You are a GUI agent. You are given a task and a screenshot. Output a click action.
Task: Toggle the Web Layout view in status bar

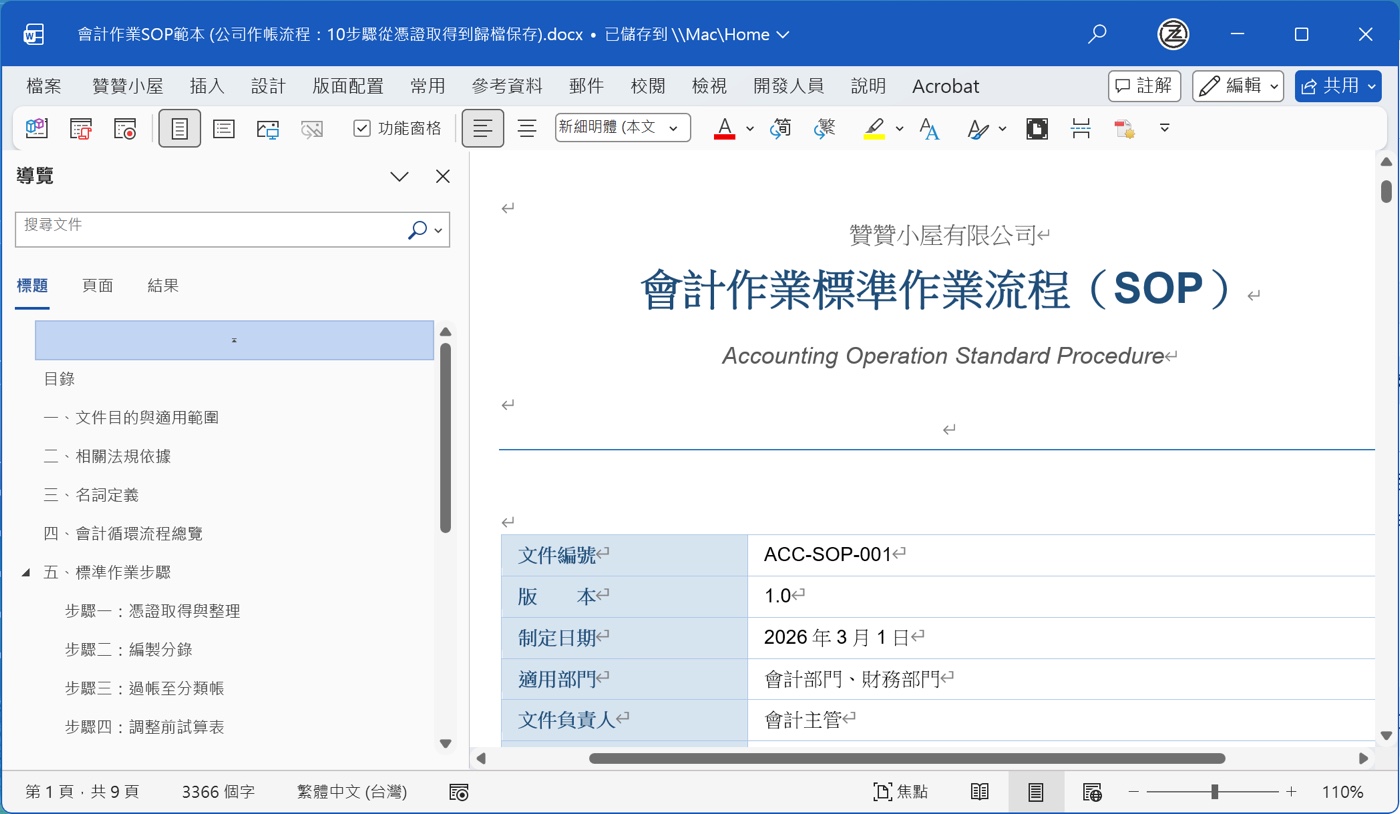(x=1092, y=791)
